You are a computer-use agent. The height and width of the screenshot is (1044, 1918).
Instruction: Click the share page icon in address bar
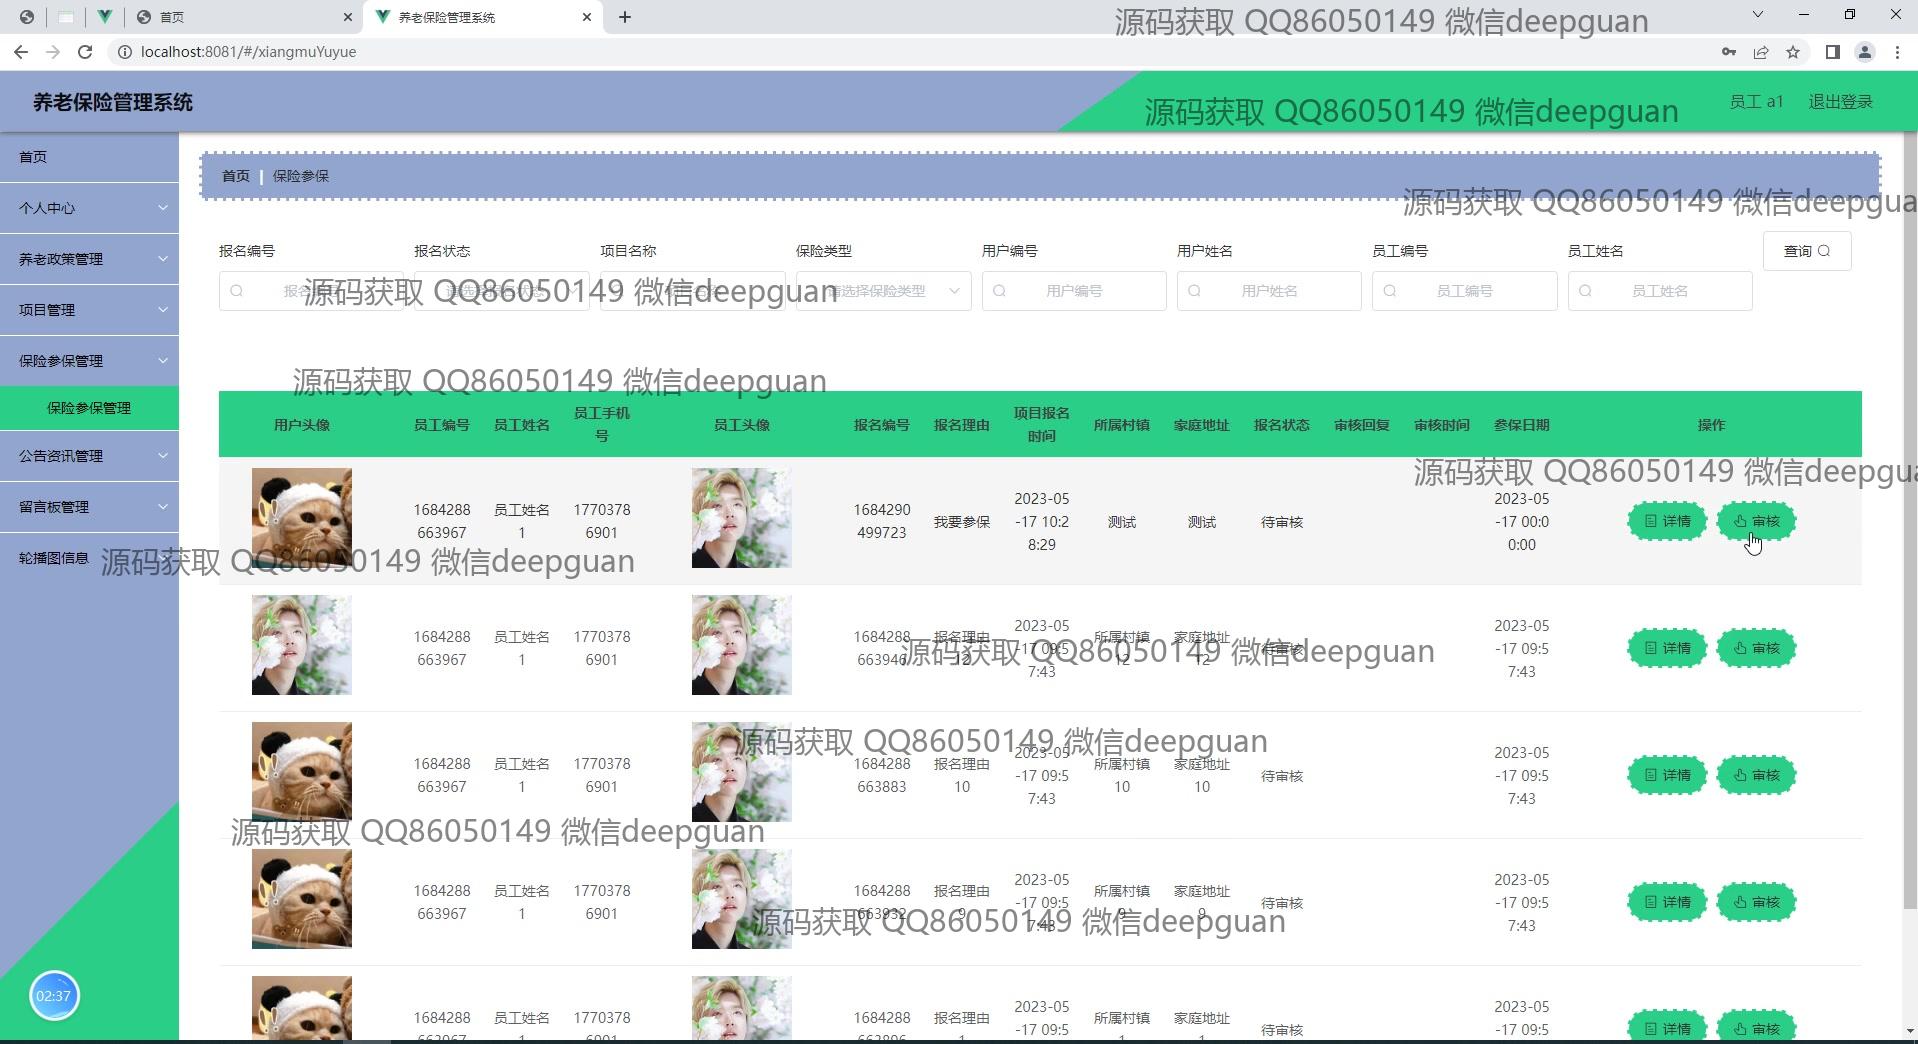tap(1761, 52)
